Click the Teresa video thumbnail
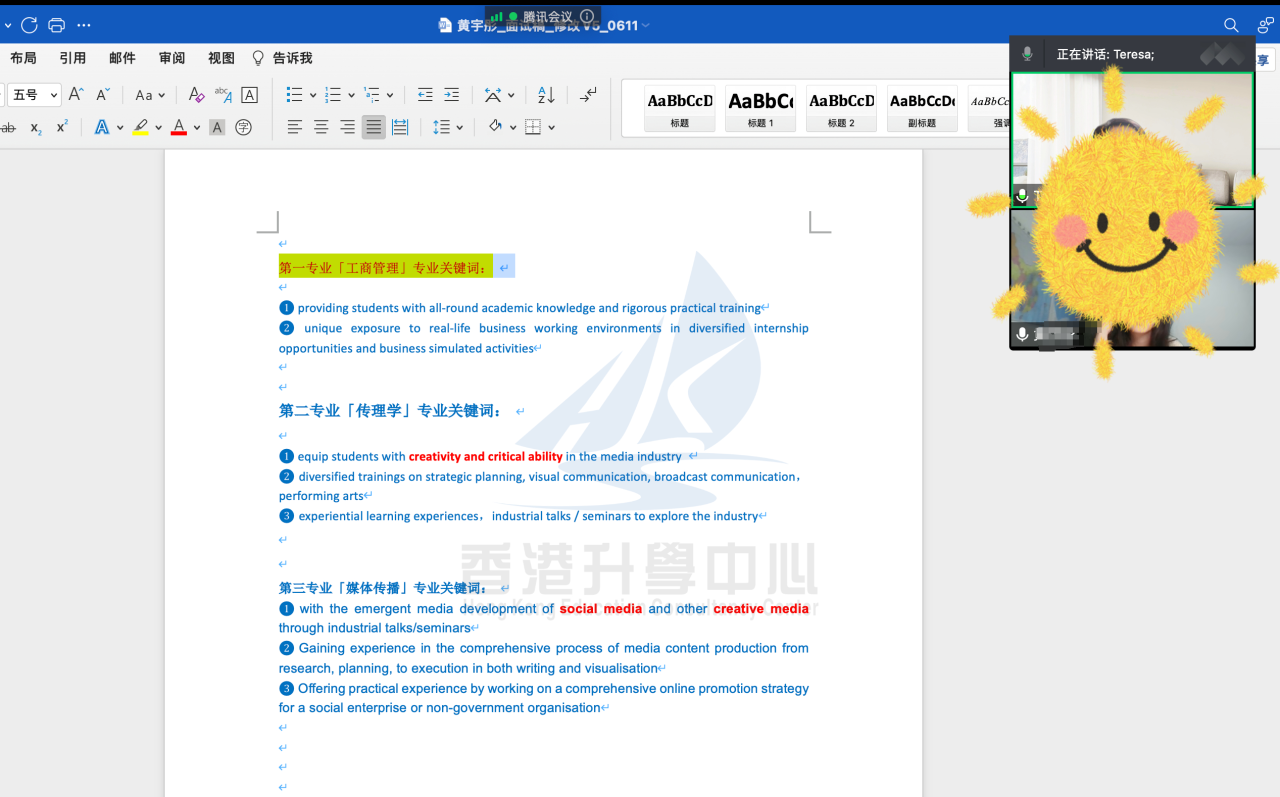 point(1132,139)
